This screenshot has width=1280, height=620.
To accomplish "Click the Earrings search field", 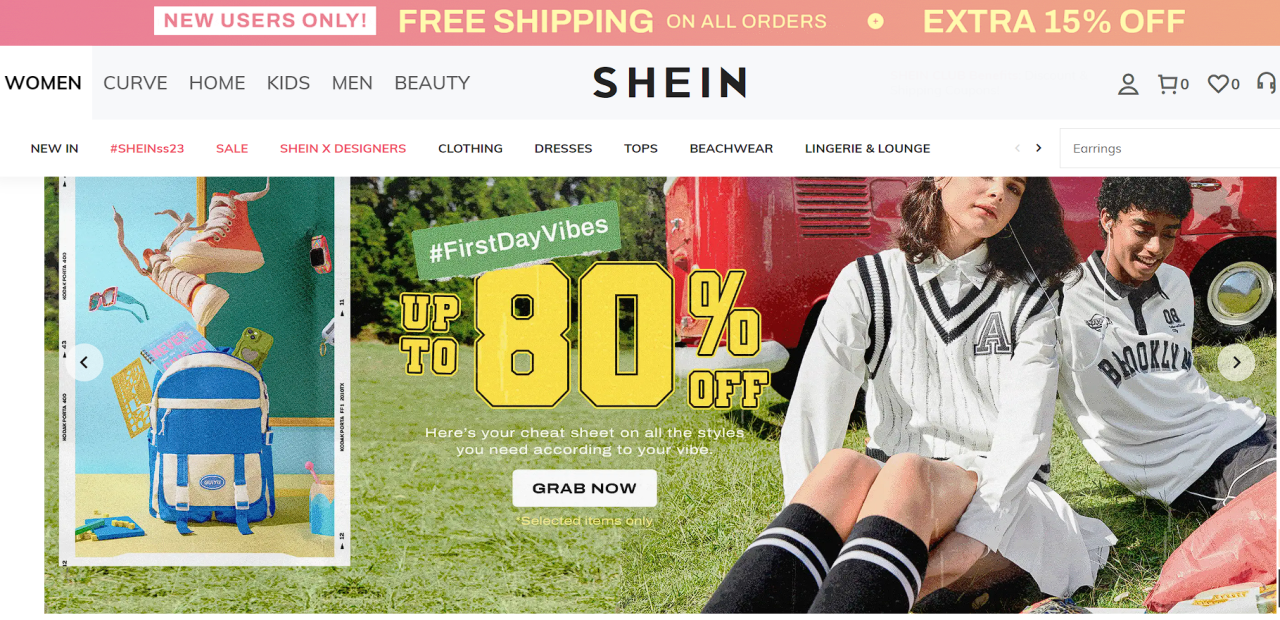I will point(1169,148).
